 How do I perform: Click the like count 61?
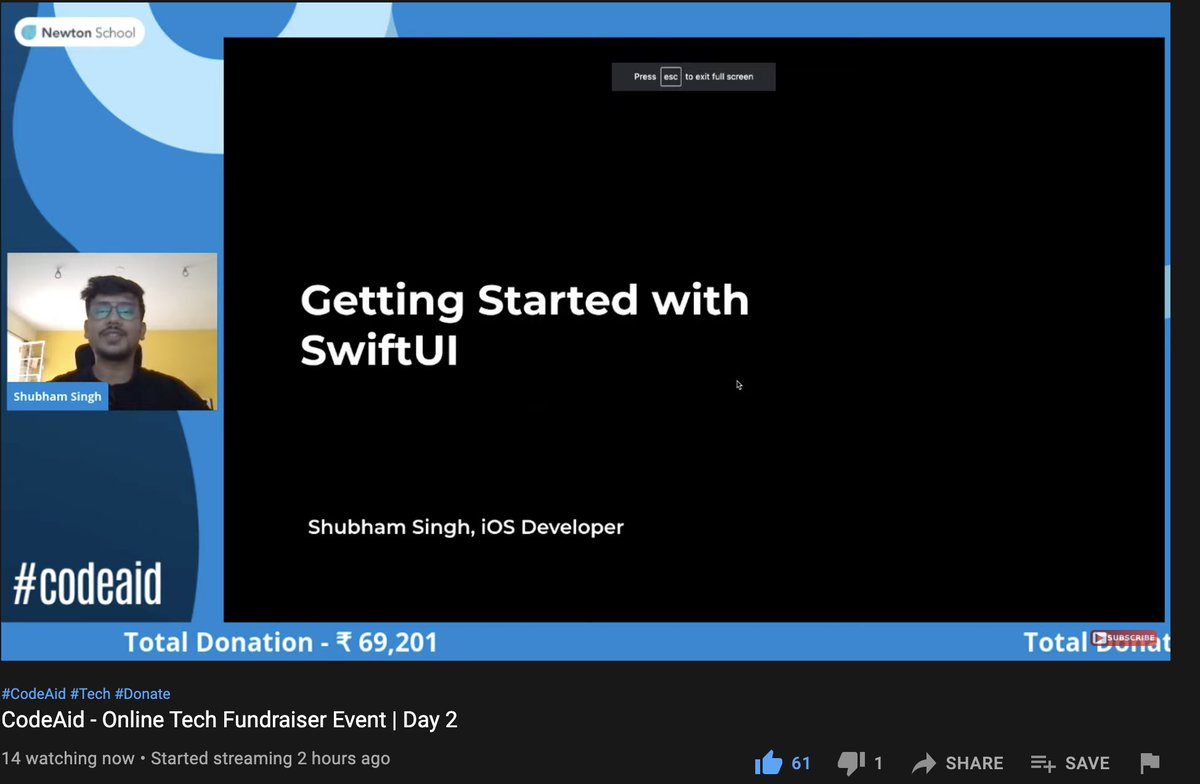pyautogui.click(x=801, y=763)
